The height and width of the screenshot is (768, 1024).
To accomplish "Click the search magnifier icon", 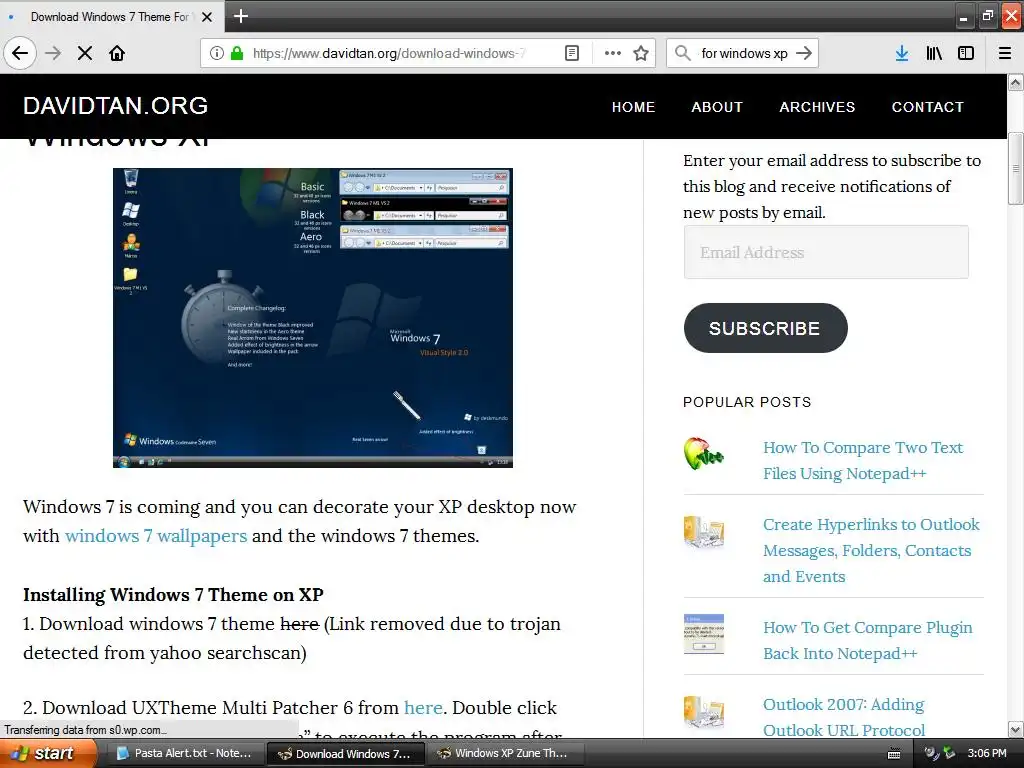I will pos(682,53).
